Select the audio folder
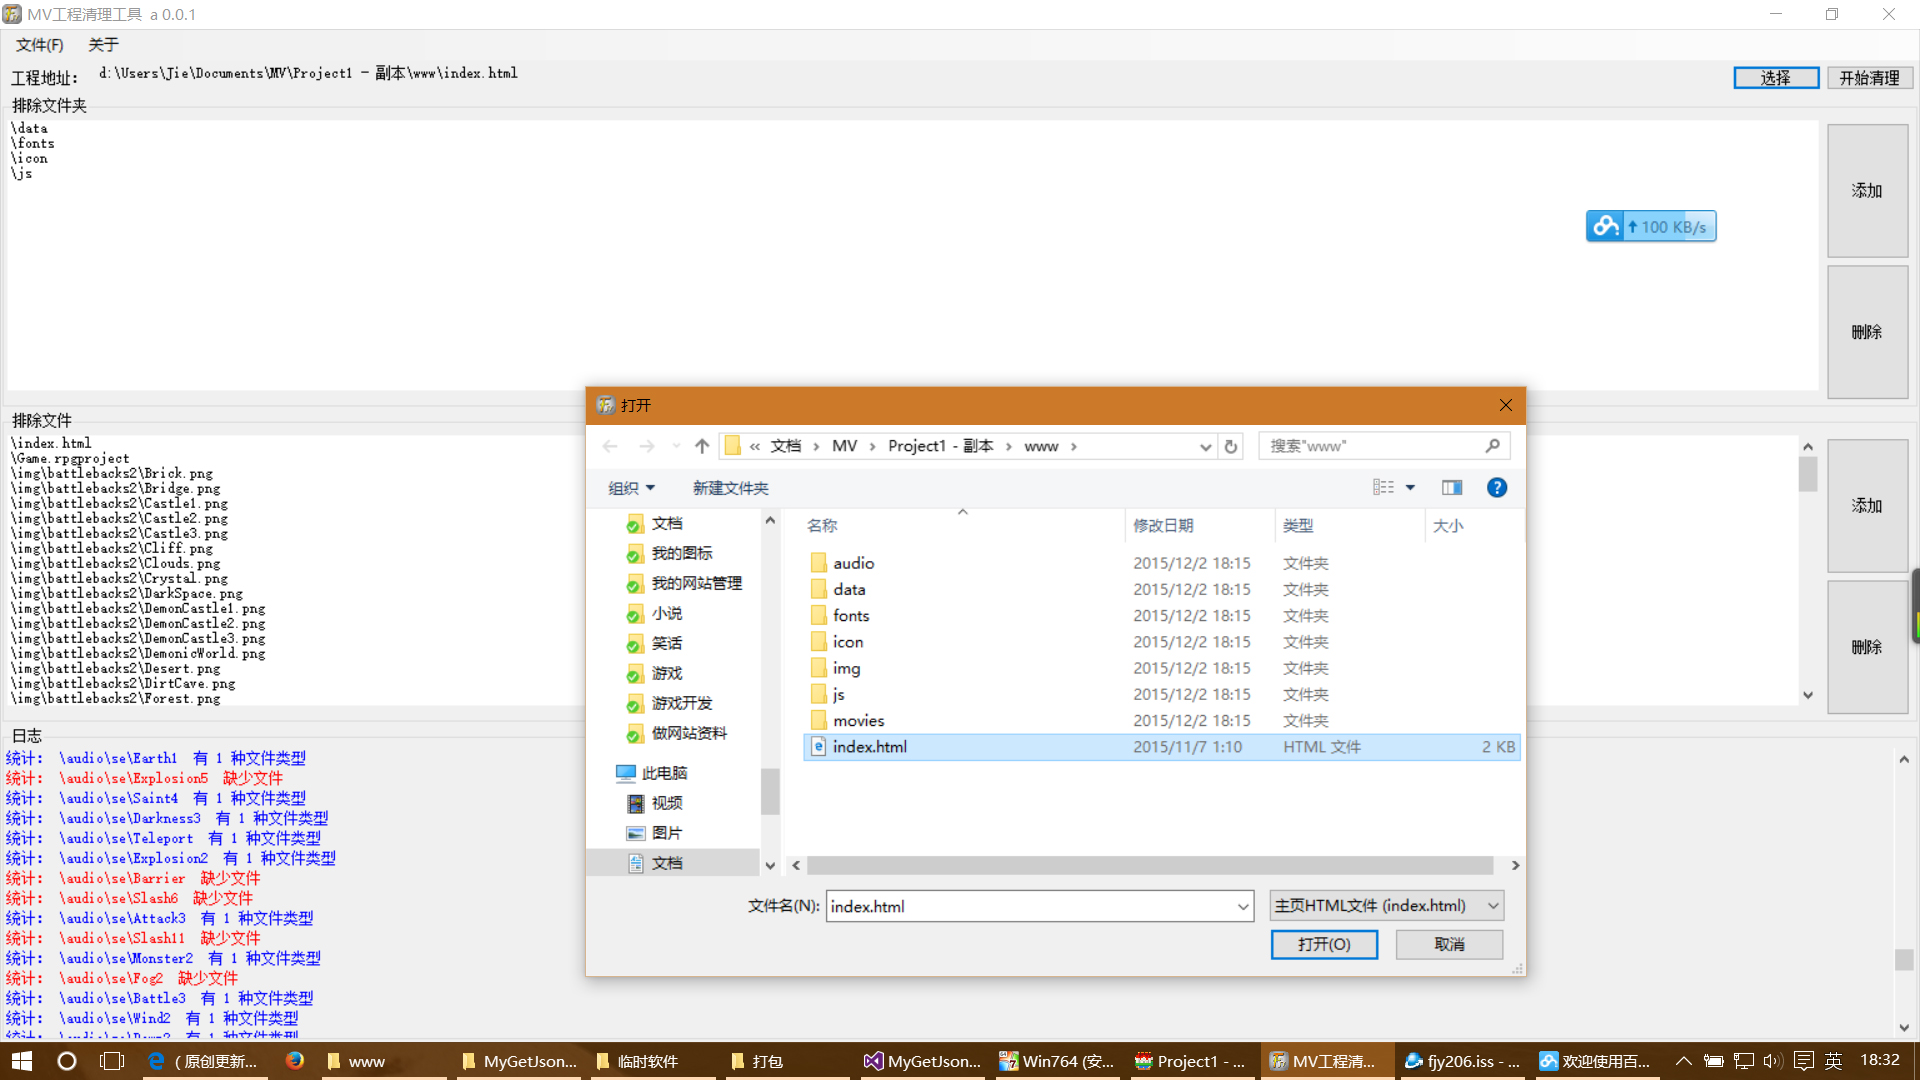This screenshot has width=1920, height=1080. point(1161,563)
